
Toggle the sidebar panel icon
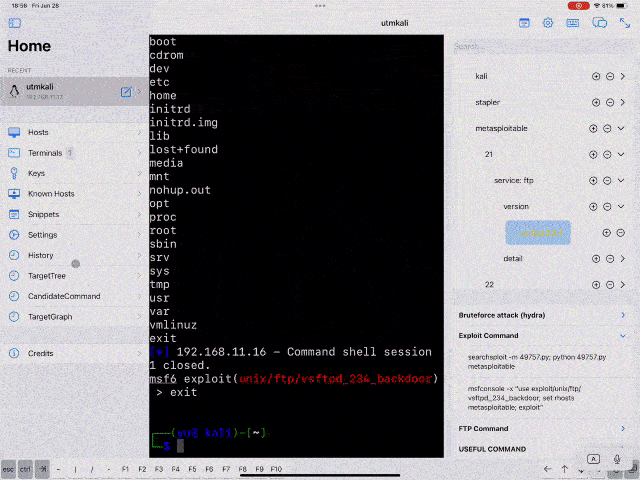click(x=14, y=23)
